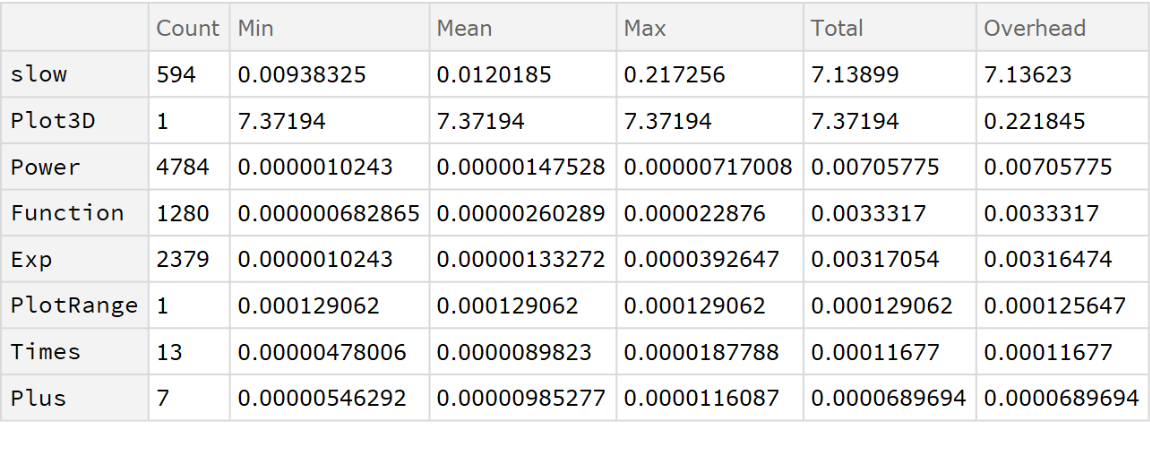This screenshot has width=1150, height=450.
Task: Click the Overhead column header
Action: pyautogui.click(x=1034, y=29)
